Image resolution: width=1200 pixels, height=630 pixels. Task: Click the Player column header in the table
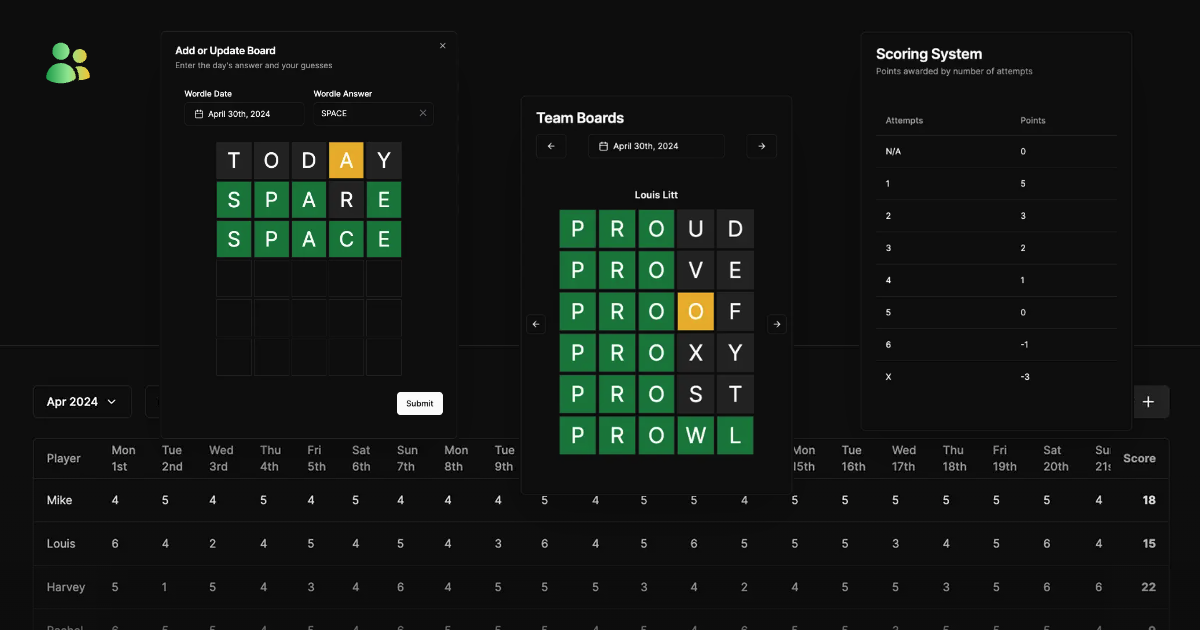pos(63,458)
